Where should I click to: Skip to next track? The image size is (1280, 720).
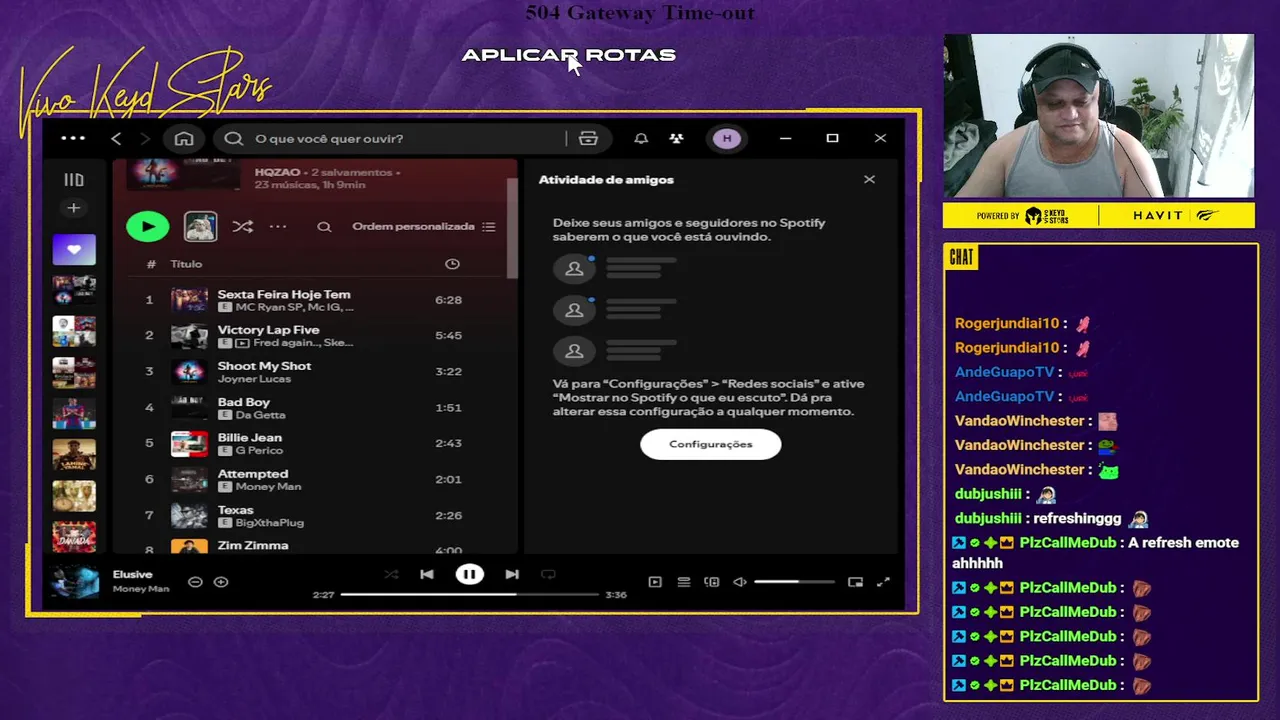pos(512,574)
